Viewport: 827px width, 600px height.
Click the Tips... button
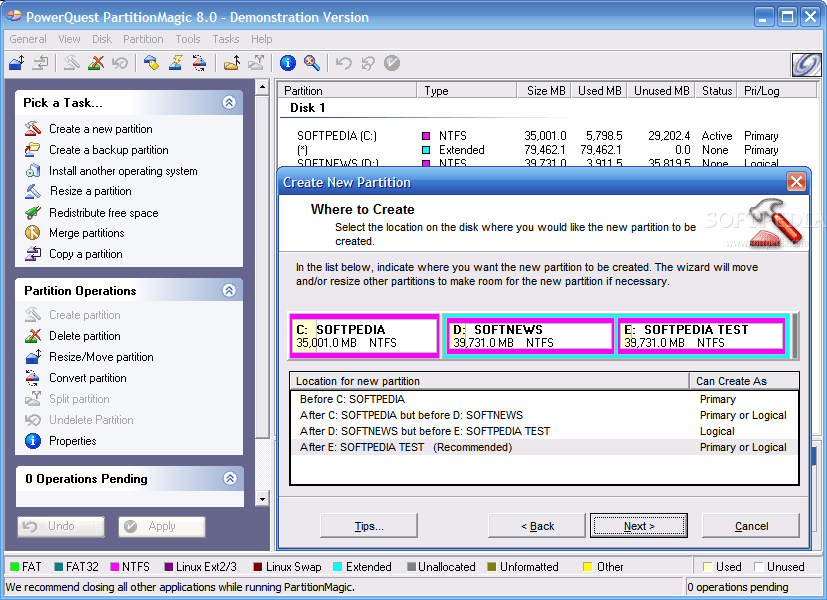point(369,526)
